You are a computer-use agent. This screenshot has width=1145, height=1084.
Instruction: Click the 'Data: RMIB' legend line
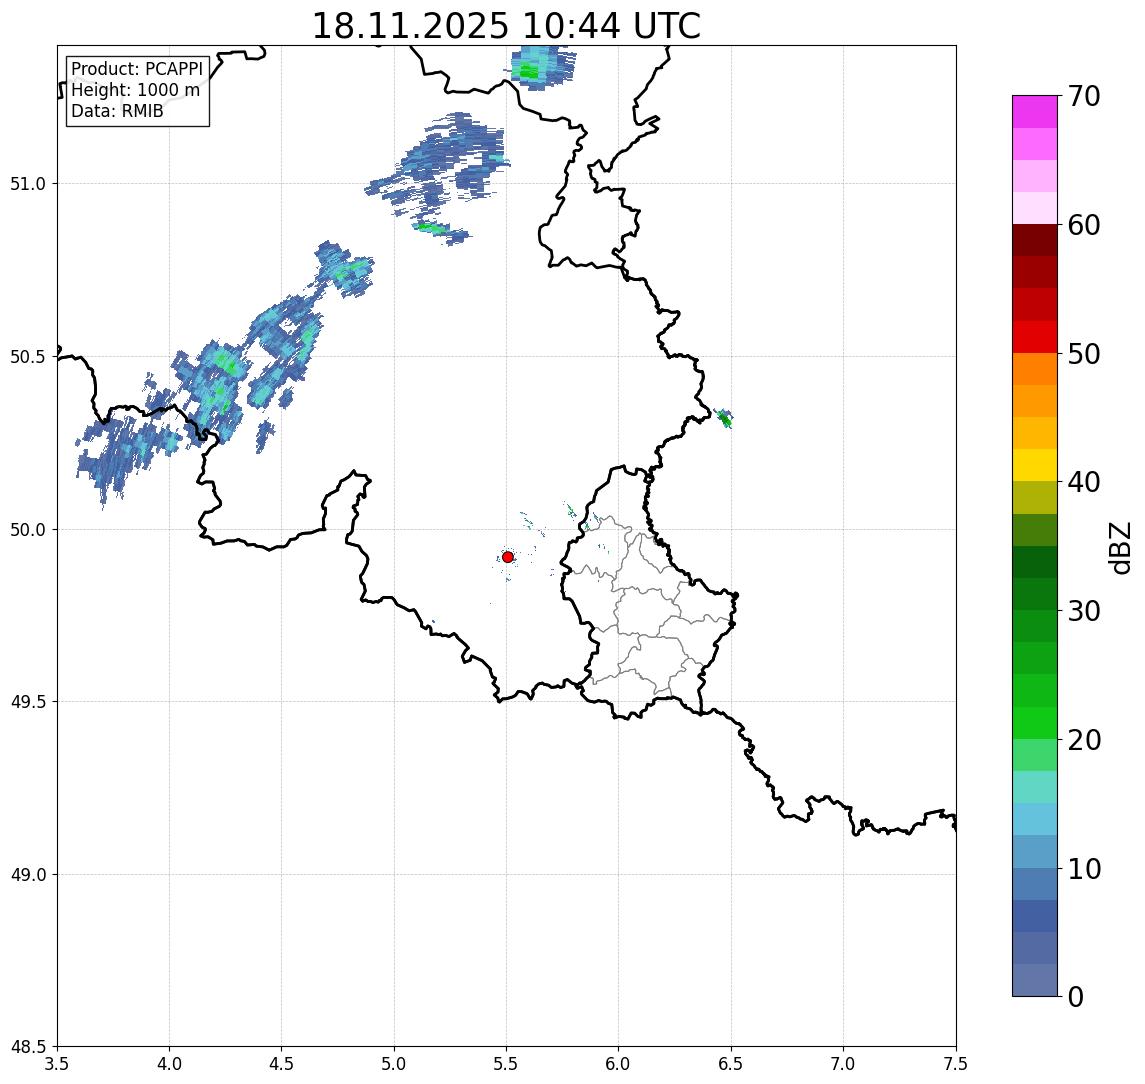point(117,111)
